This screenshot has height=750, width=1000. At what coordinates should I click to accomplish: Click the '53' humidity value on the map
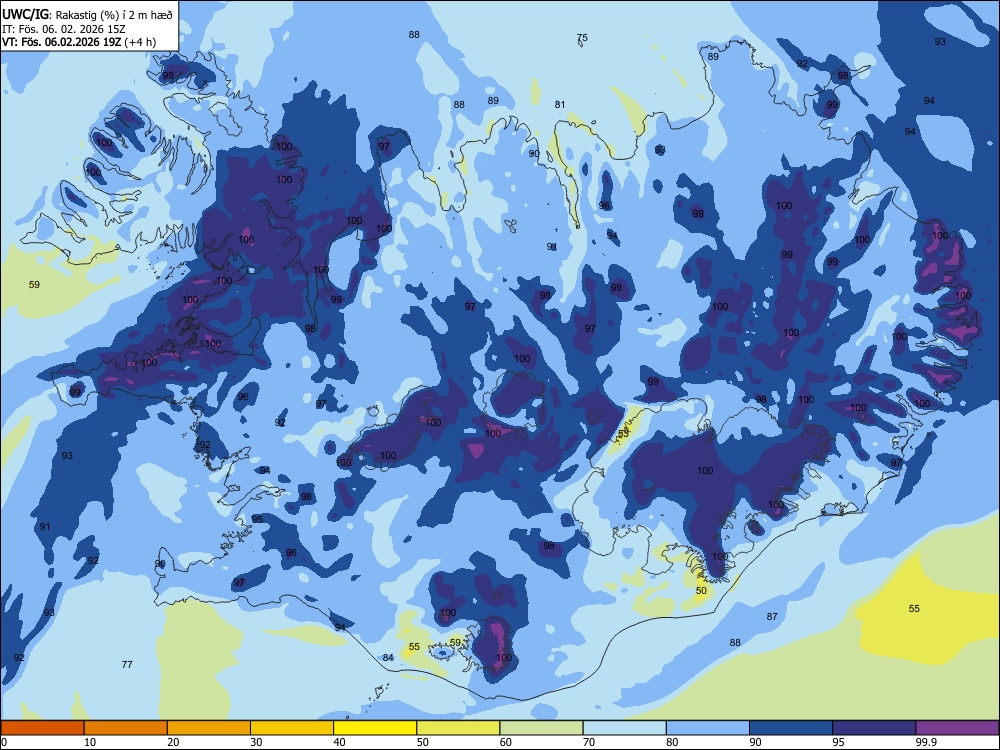(x=623, y=433)
